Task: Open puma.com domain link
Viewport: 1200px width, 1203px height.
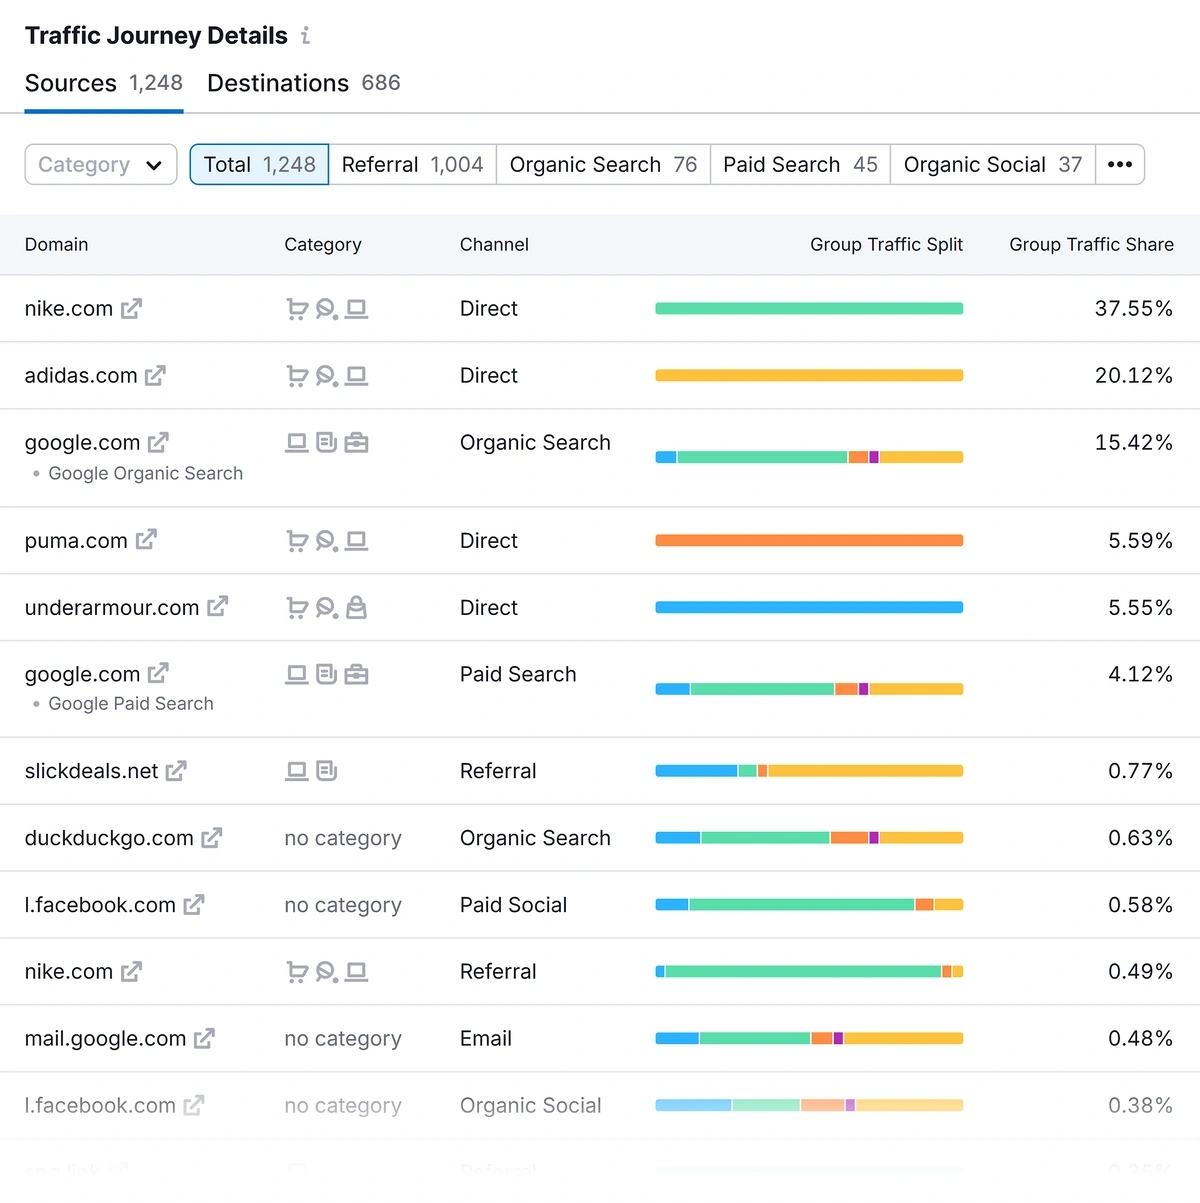Action: pos(76,541)
